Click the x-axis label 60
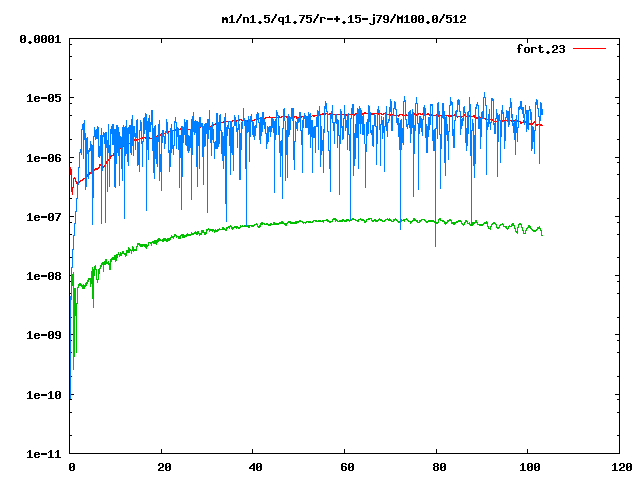This screenshot has height=480, width=640. [347, 467]
